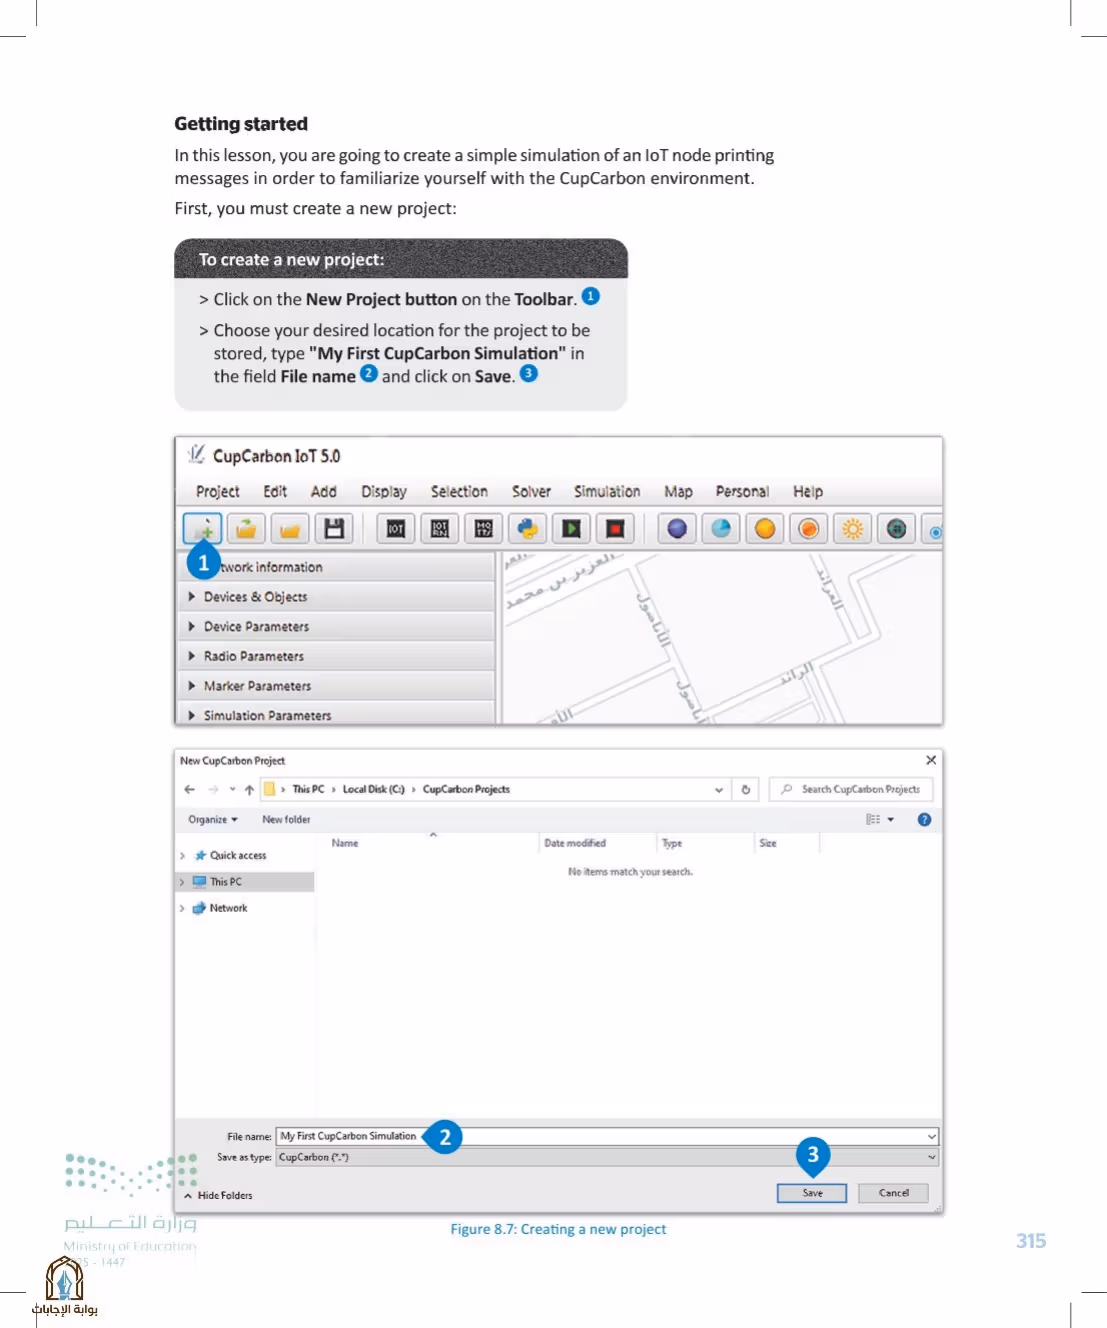Close the New CupCarbon Project dialog
1107x1328 pixels.
[931, 760]
